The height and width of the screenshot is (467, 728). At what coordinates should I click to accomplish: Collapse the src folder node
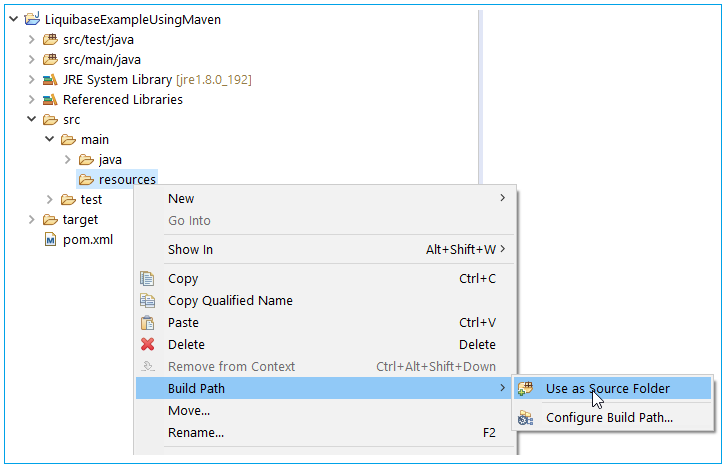[32, 119]
